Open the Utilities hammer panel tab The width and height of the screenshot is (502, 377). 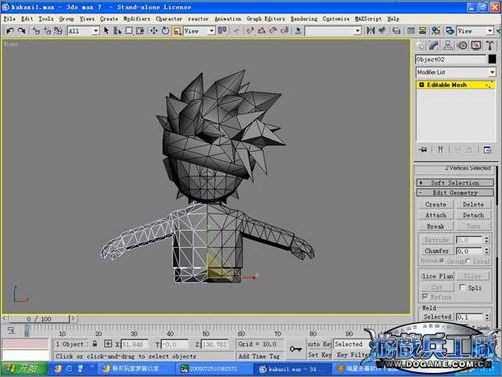pyautogui.click(x=489, y=45)
